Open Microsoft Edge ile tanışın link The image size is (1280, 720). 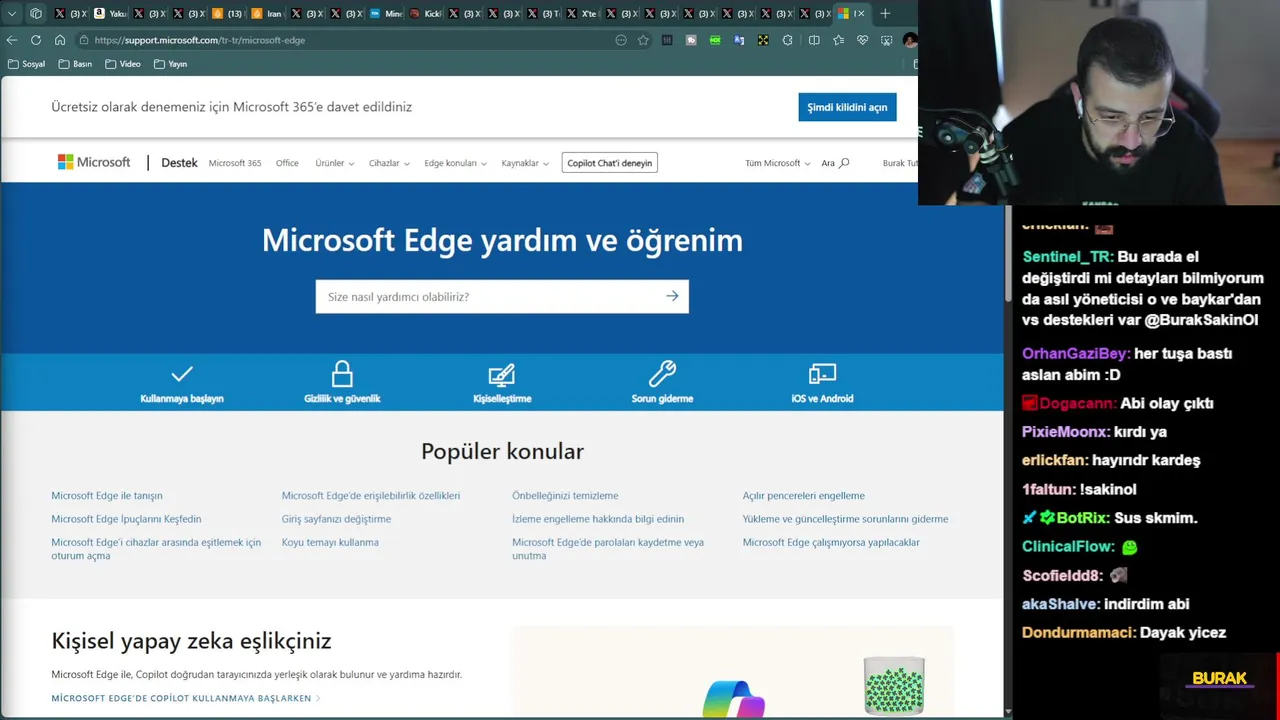[x=107, y=495]
